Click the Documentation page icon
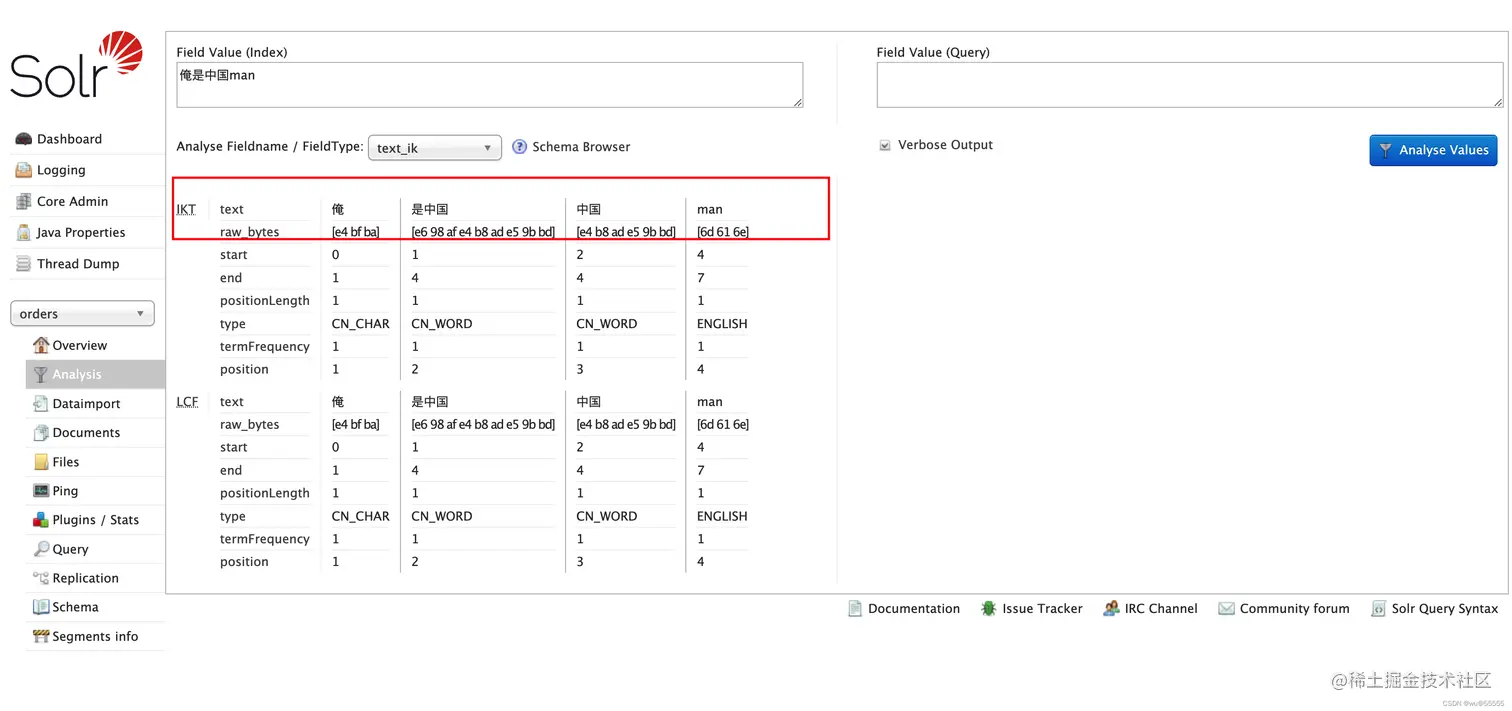The width and height of the screenshot is (1512, 711). point(855,608)
